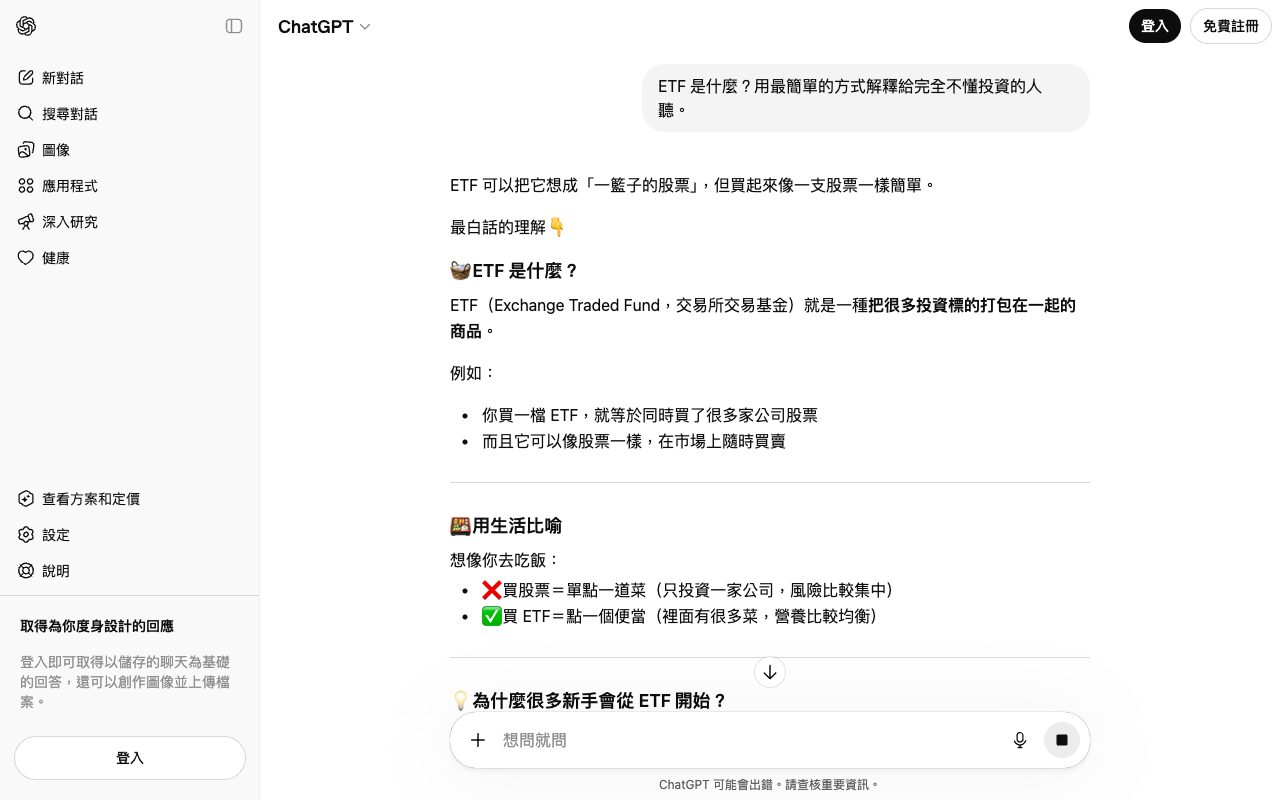Click the sidebar 登入 button
This screenshot has height=800, width=1280.
[x=130, y=758]
